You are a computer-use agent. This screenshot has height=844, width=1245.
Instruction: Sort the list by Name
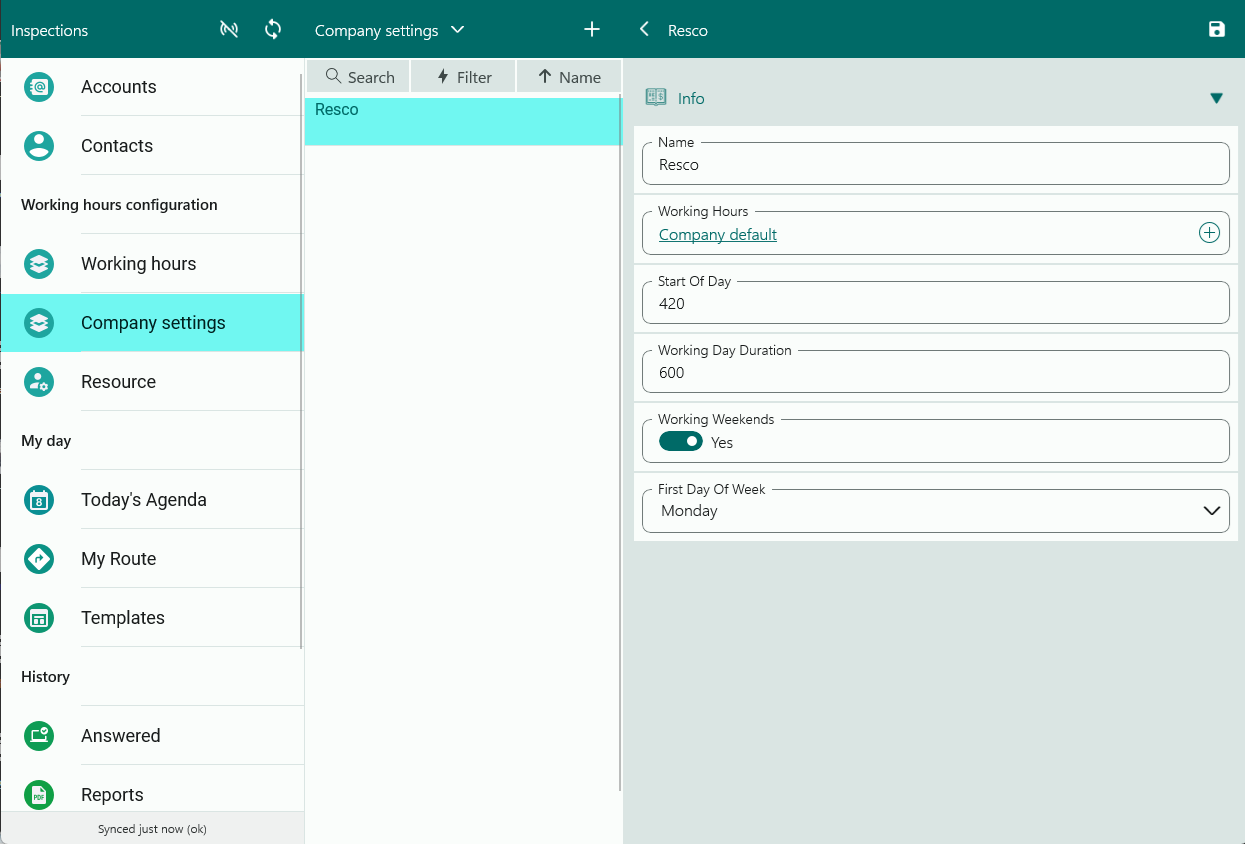[569, 77]
